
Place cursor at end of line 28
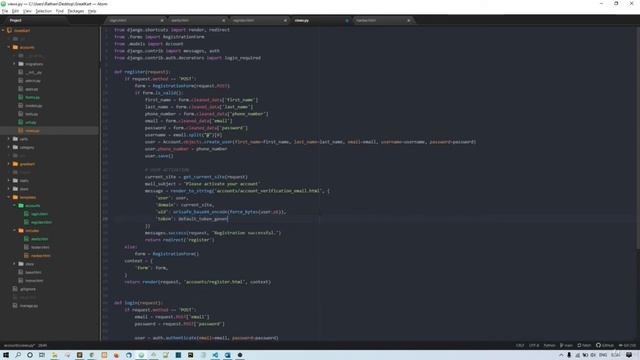(228, 219)
